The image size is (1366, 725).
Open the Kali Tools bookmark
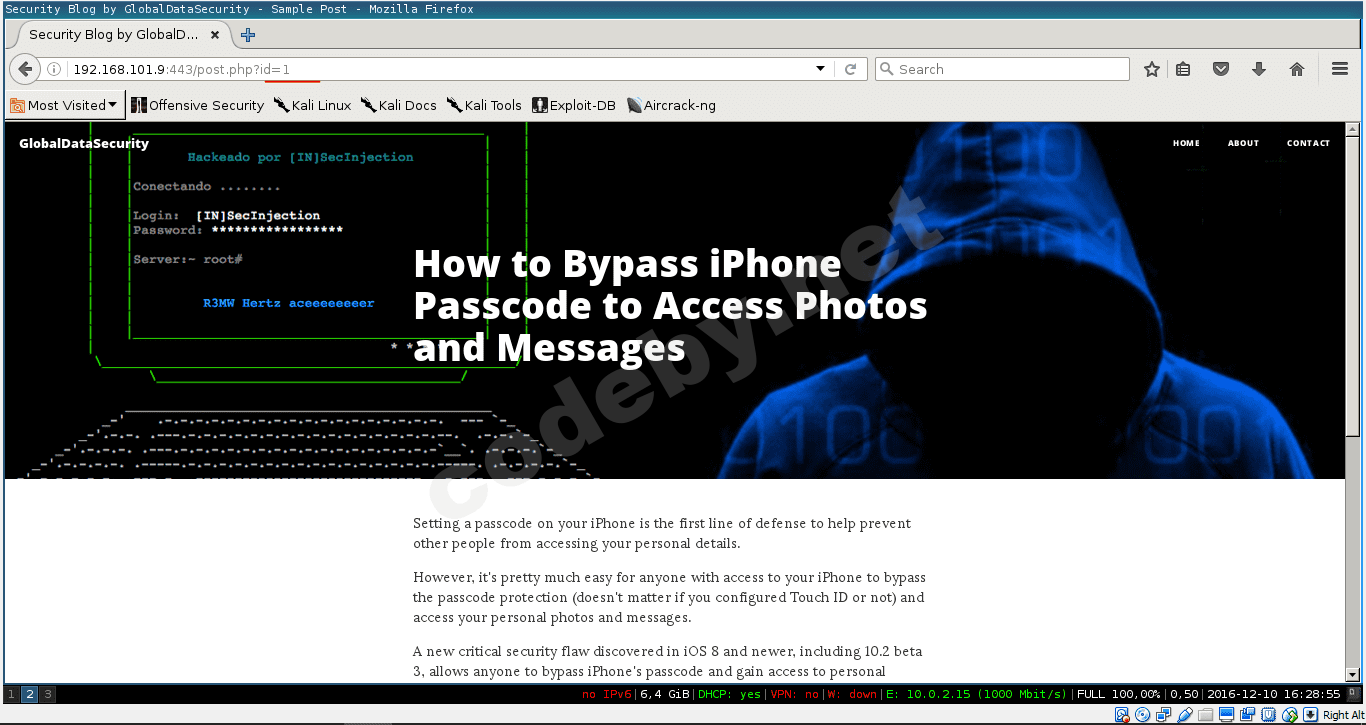coord(484,105)
